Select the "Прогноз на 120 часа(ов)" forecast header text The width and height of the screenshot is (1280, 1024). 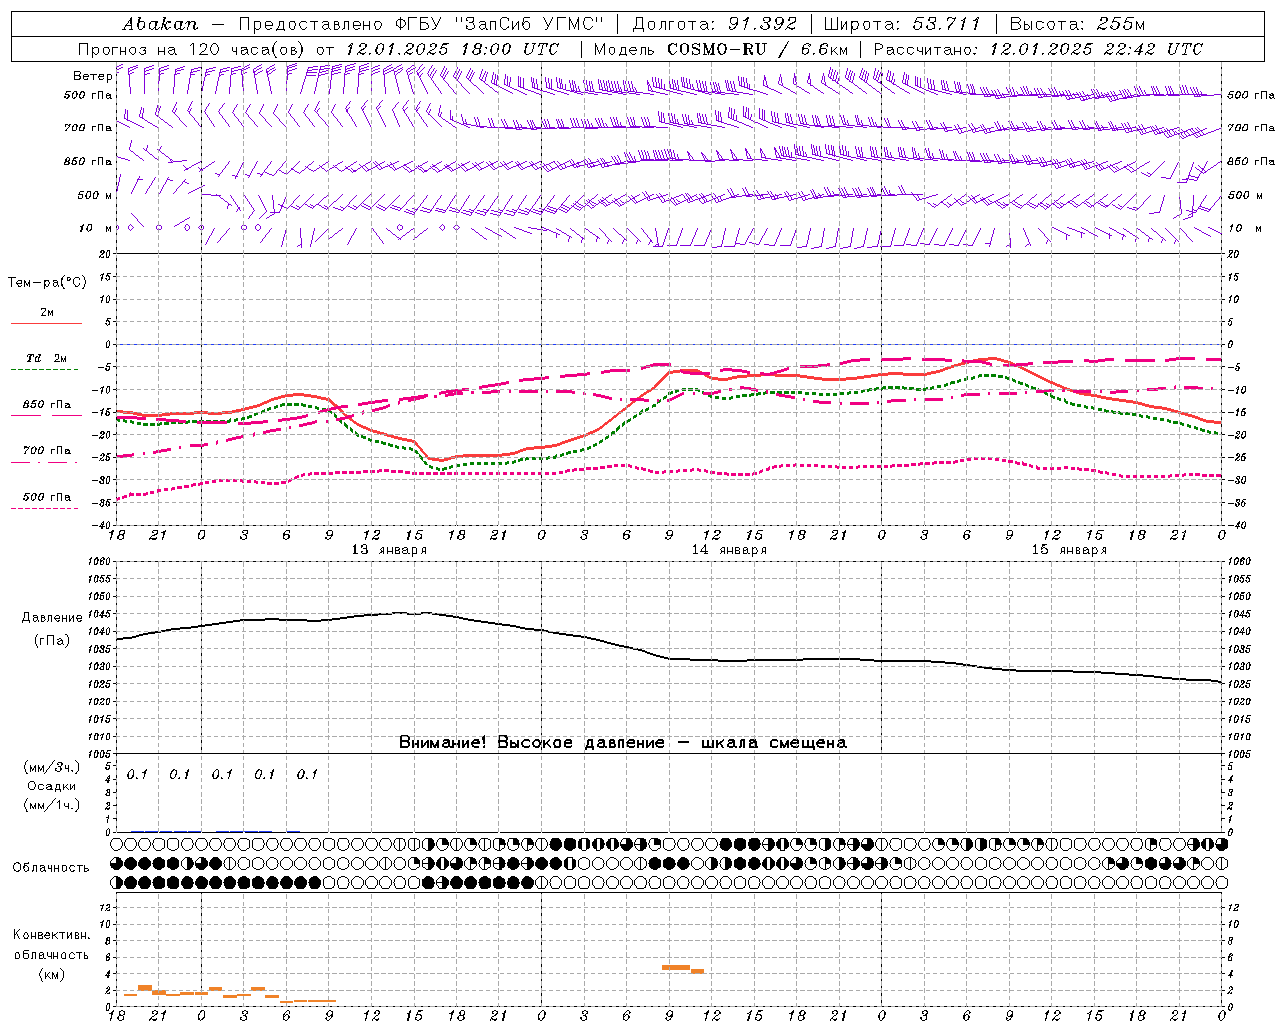pyautogui.click(x=193, y=49)
